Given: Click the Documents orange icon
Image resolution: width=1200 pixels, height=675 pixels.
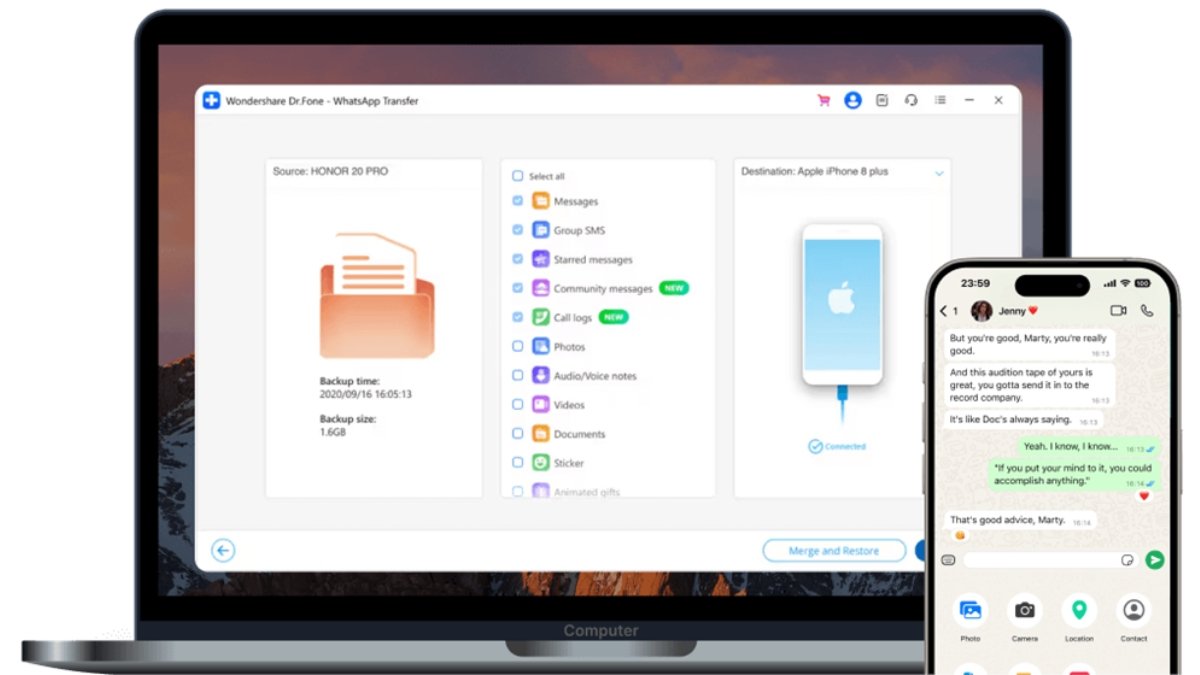Looking at the screenshot, I should pyautogui.click(x=540, y=433).
